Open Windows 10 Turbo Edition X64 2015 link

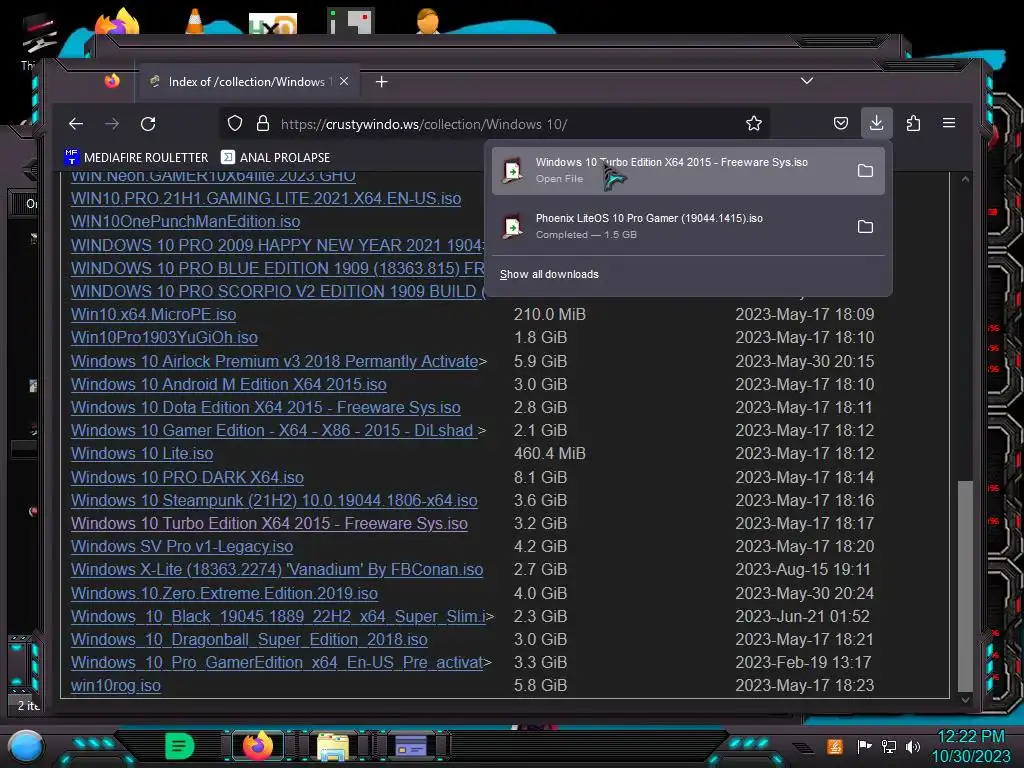[x=269, y=523]
